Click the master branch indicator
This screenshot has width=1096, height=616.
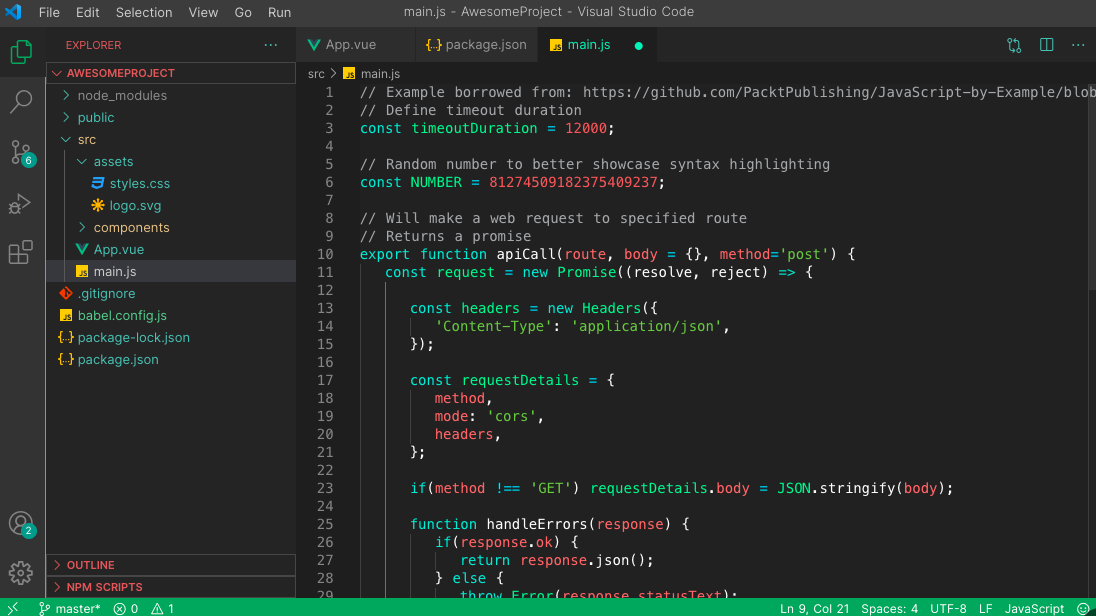(x=69, y=608)
